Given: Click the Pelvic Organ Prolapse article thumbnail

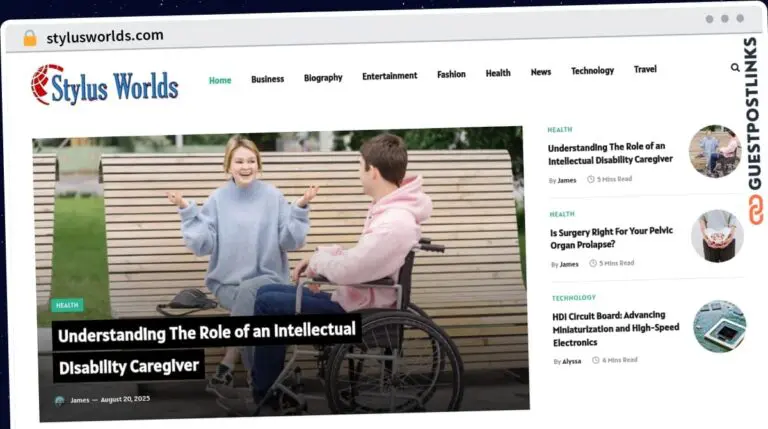Looking at the screenshot, I should [718, 236].
